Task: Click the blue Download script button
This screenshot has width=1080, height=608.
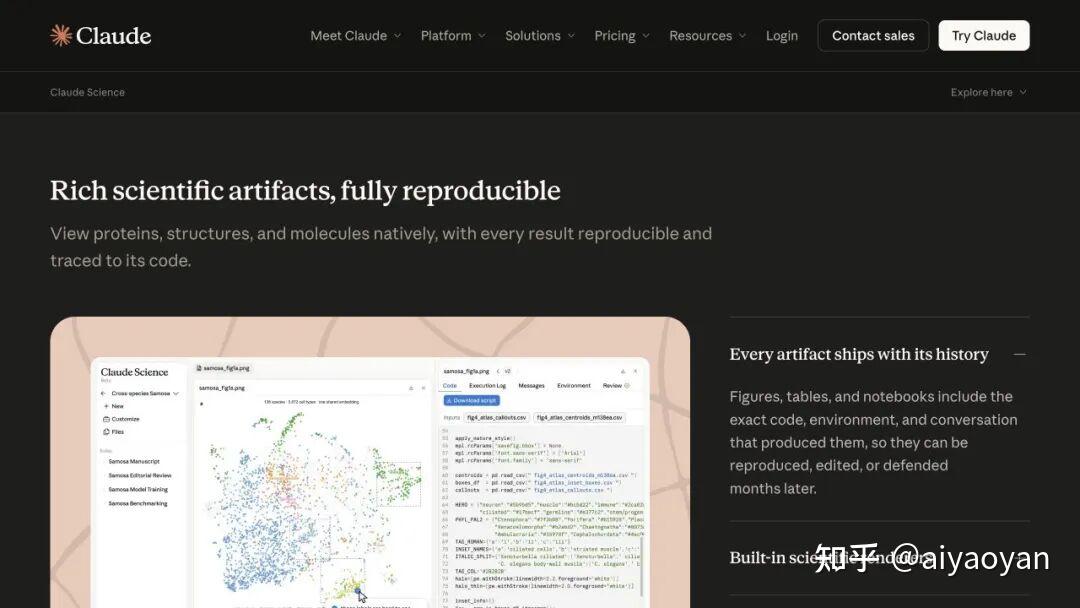Action: point(472,400)
